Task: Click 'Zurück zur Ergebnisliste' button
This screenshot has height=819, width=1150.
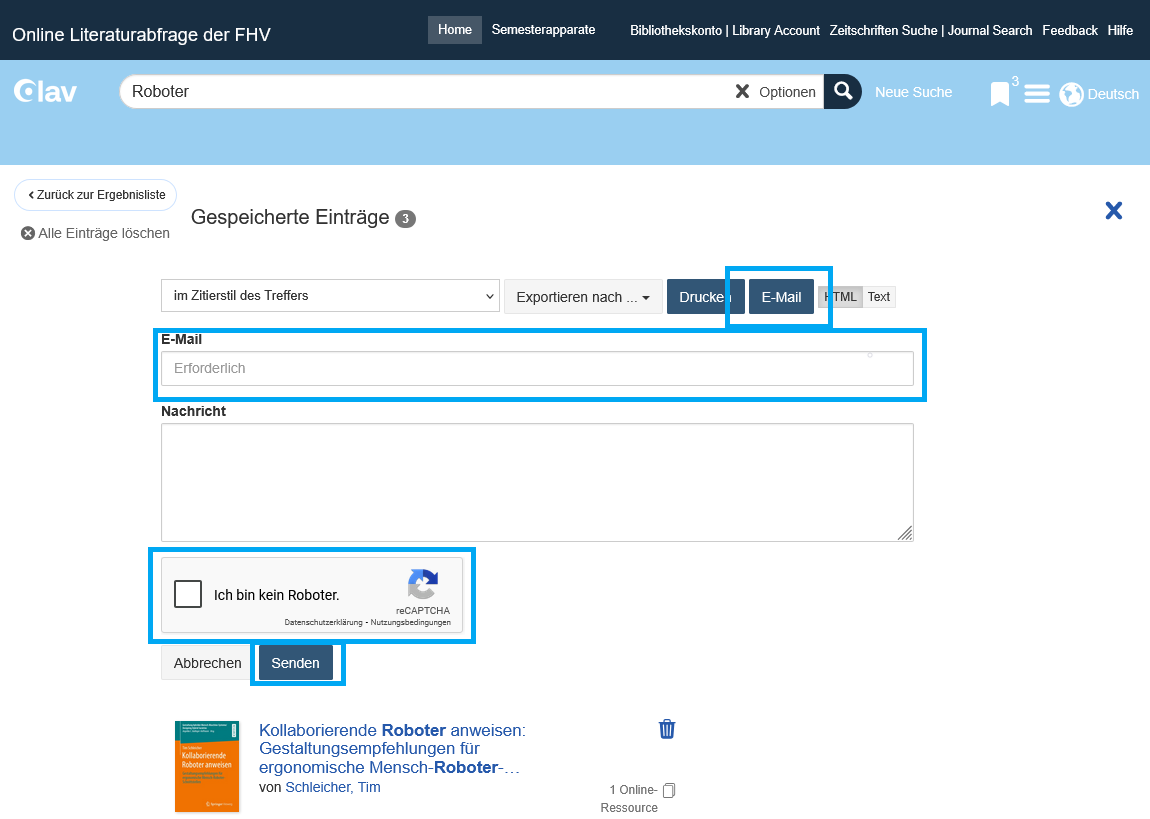Action: [96, 195]
